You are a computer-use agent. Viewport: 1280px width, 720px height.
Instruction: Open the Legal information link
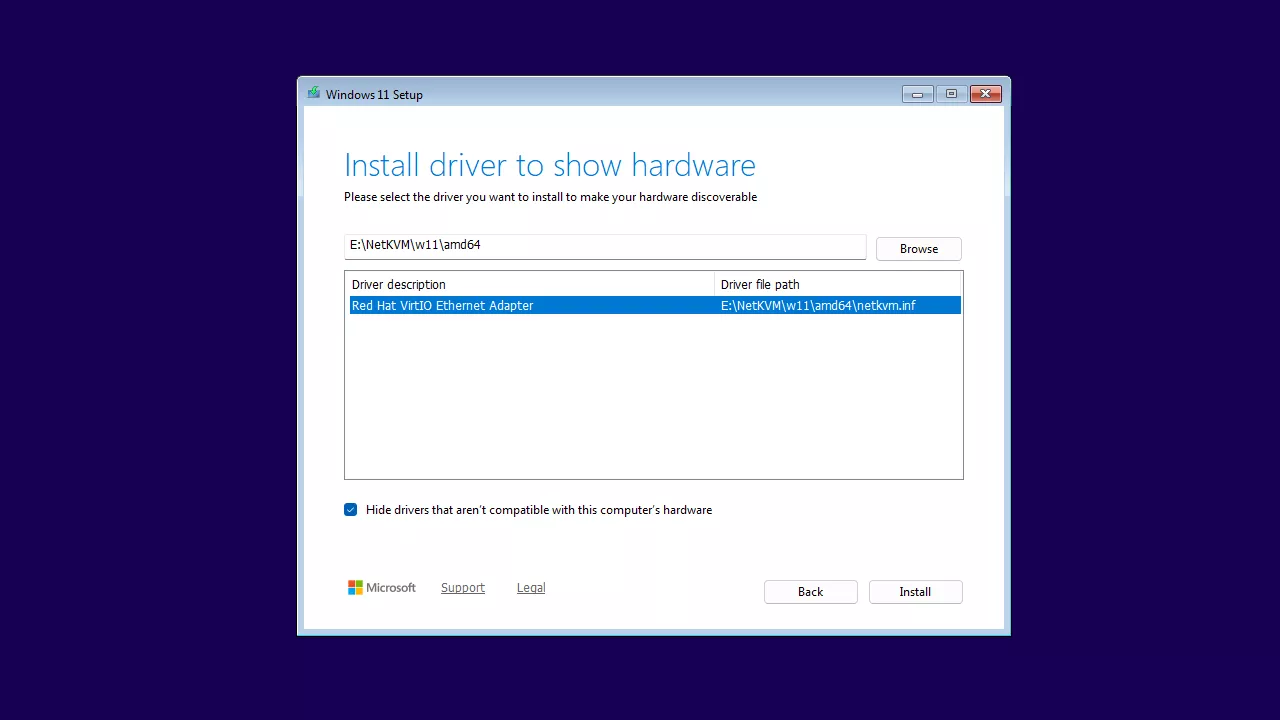(530, 587)
